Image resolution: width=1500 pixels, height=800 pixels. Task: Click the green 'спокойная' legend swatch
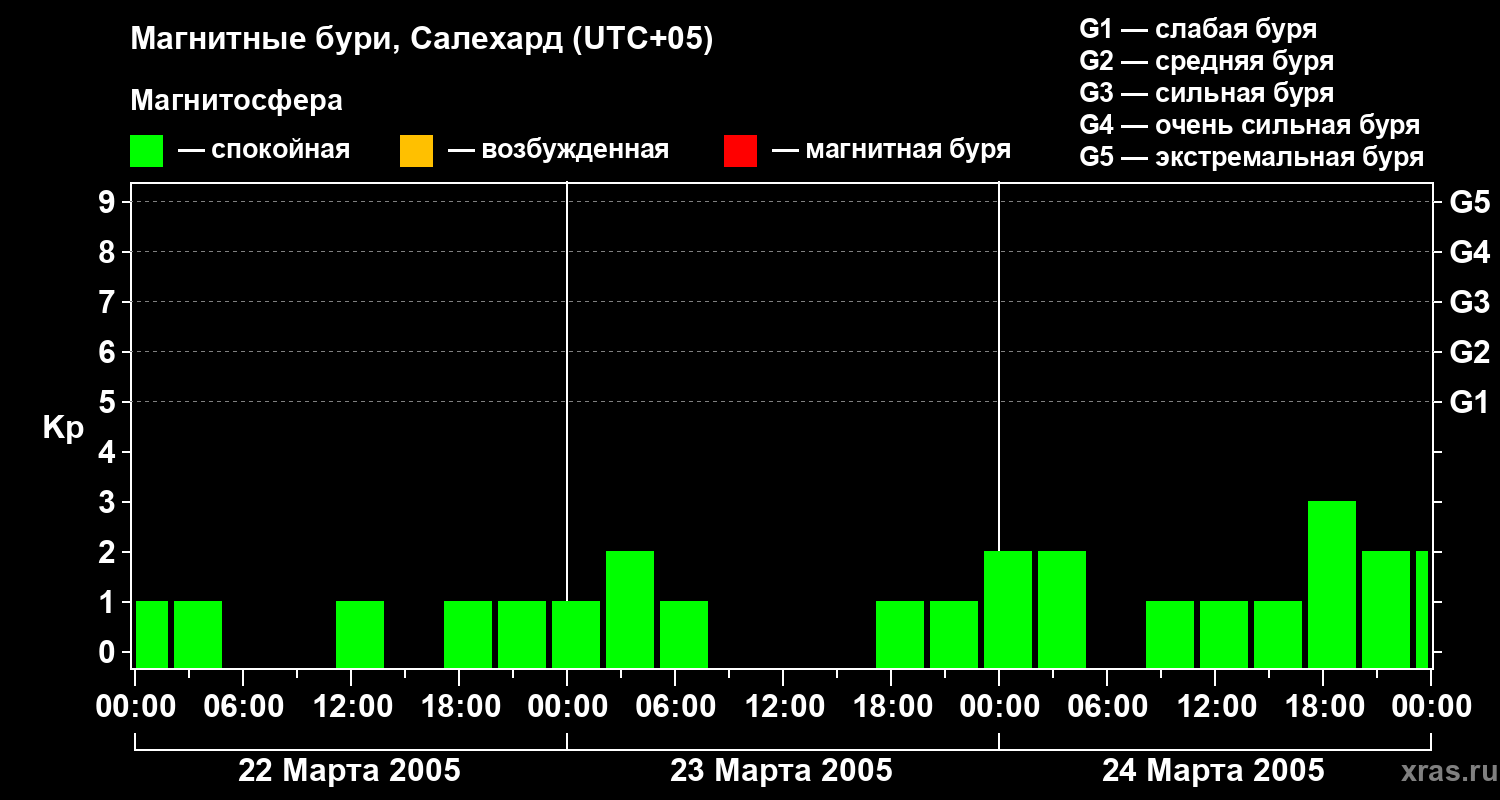146,151
